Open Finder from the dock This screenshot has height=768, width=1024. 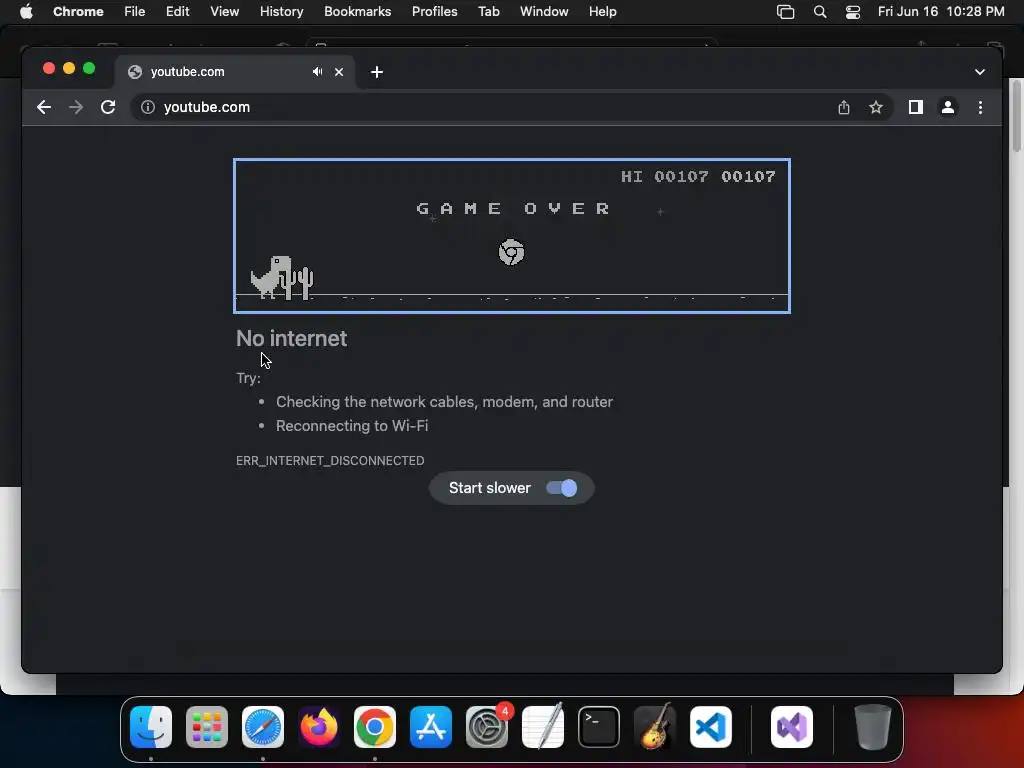151,727
